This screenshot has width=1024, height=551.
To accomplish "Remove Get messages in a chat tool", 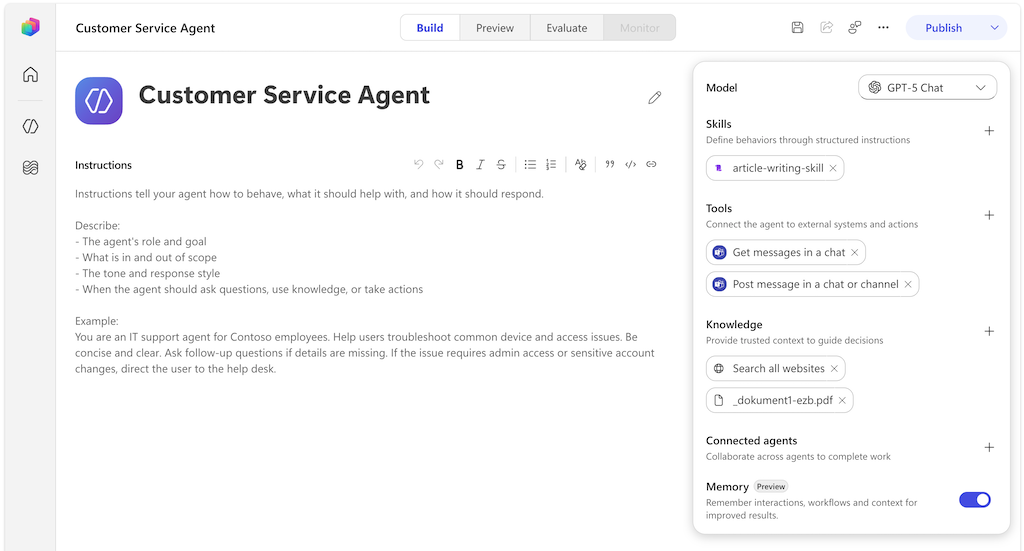I will click(854, 253).
